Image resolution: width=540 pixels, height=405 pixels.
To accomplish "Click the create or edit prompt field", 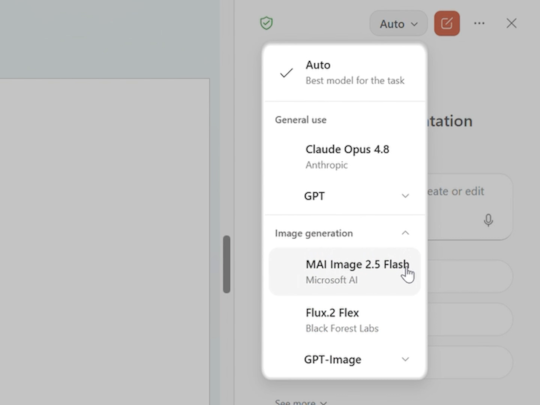I will click(470, 207).
